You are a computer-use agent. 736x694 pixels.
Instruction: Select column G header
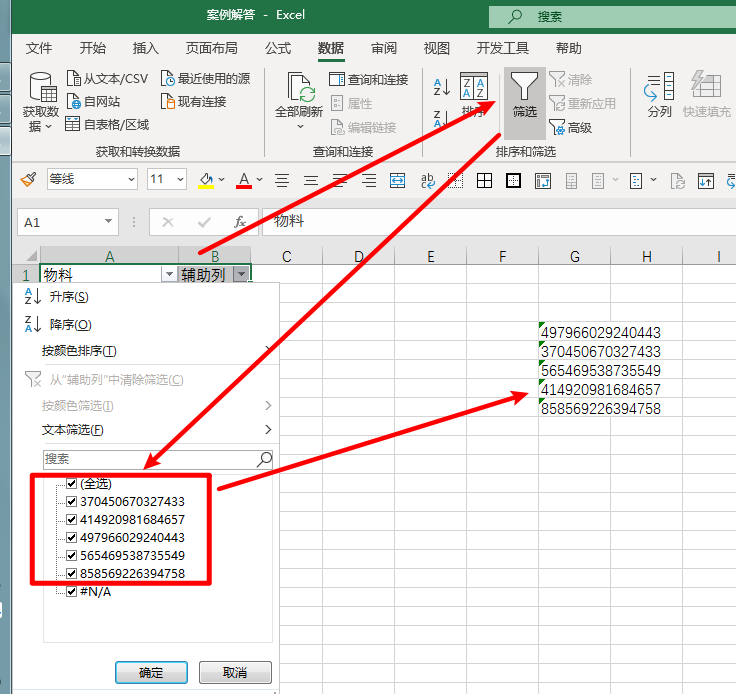tap(575, 256)
